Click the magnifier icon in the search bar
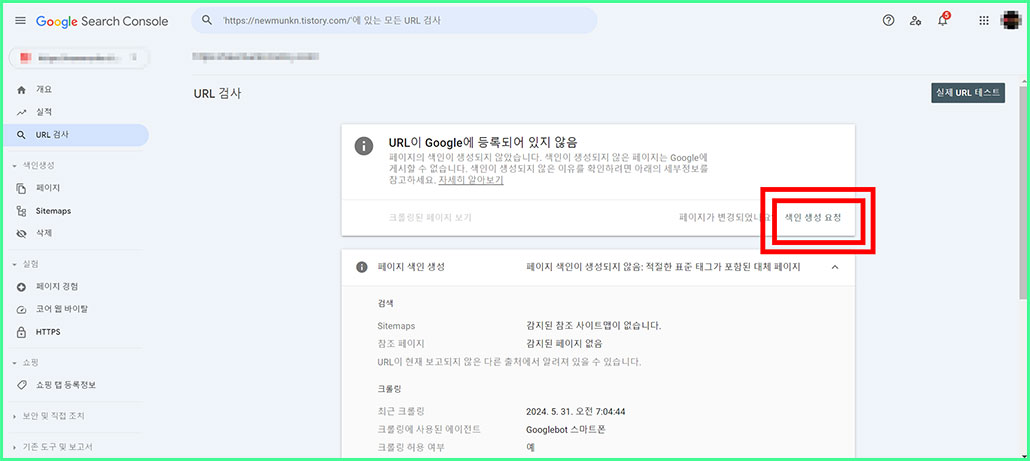Image resolution: width=1030 pixels, height=461 pixels. pos(207,20)
